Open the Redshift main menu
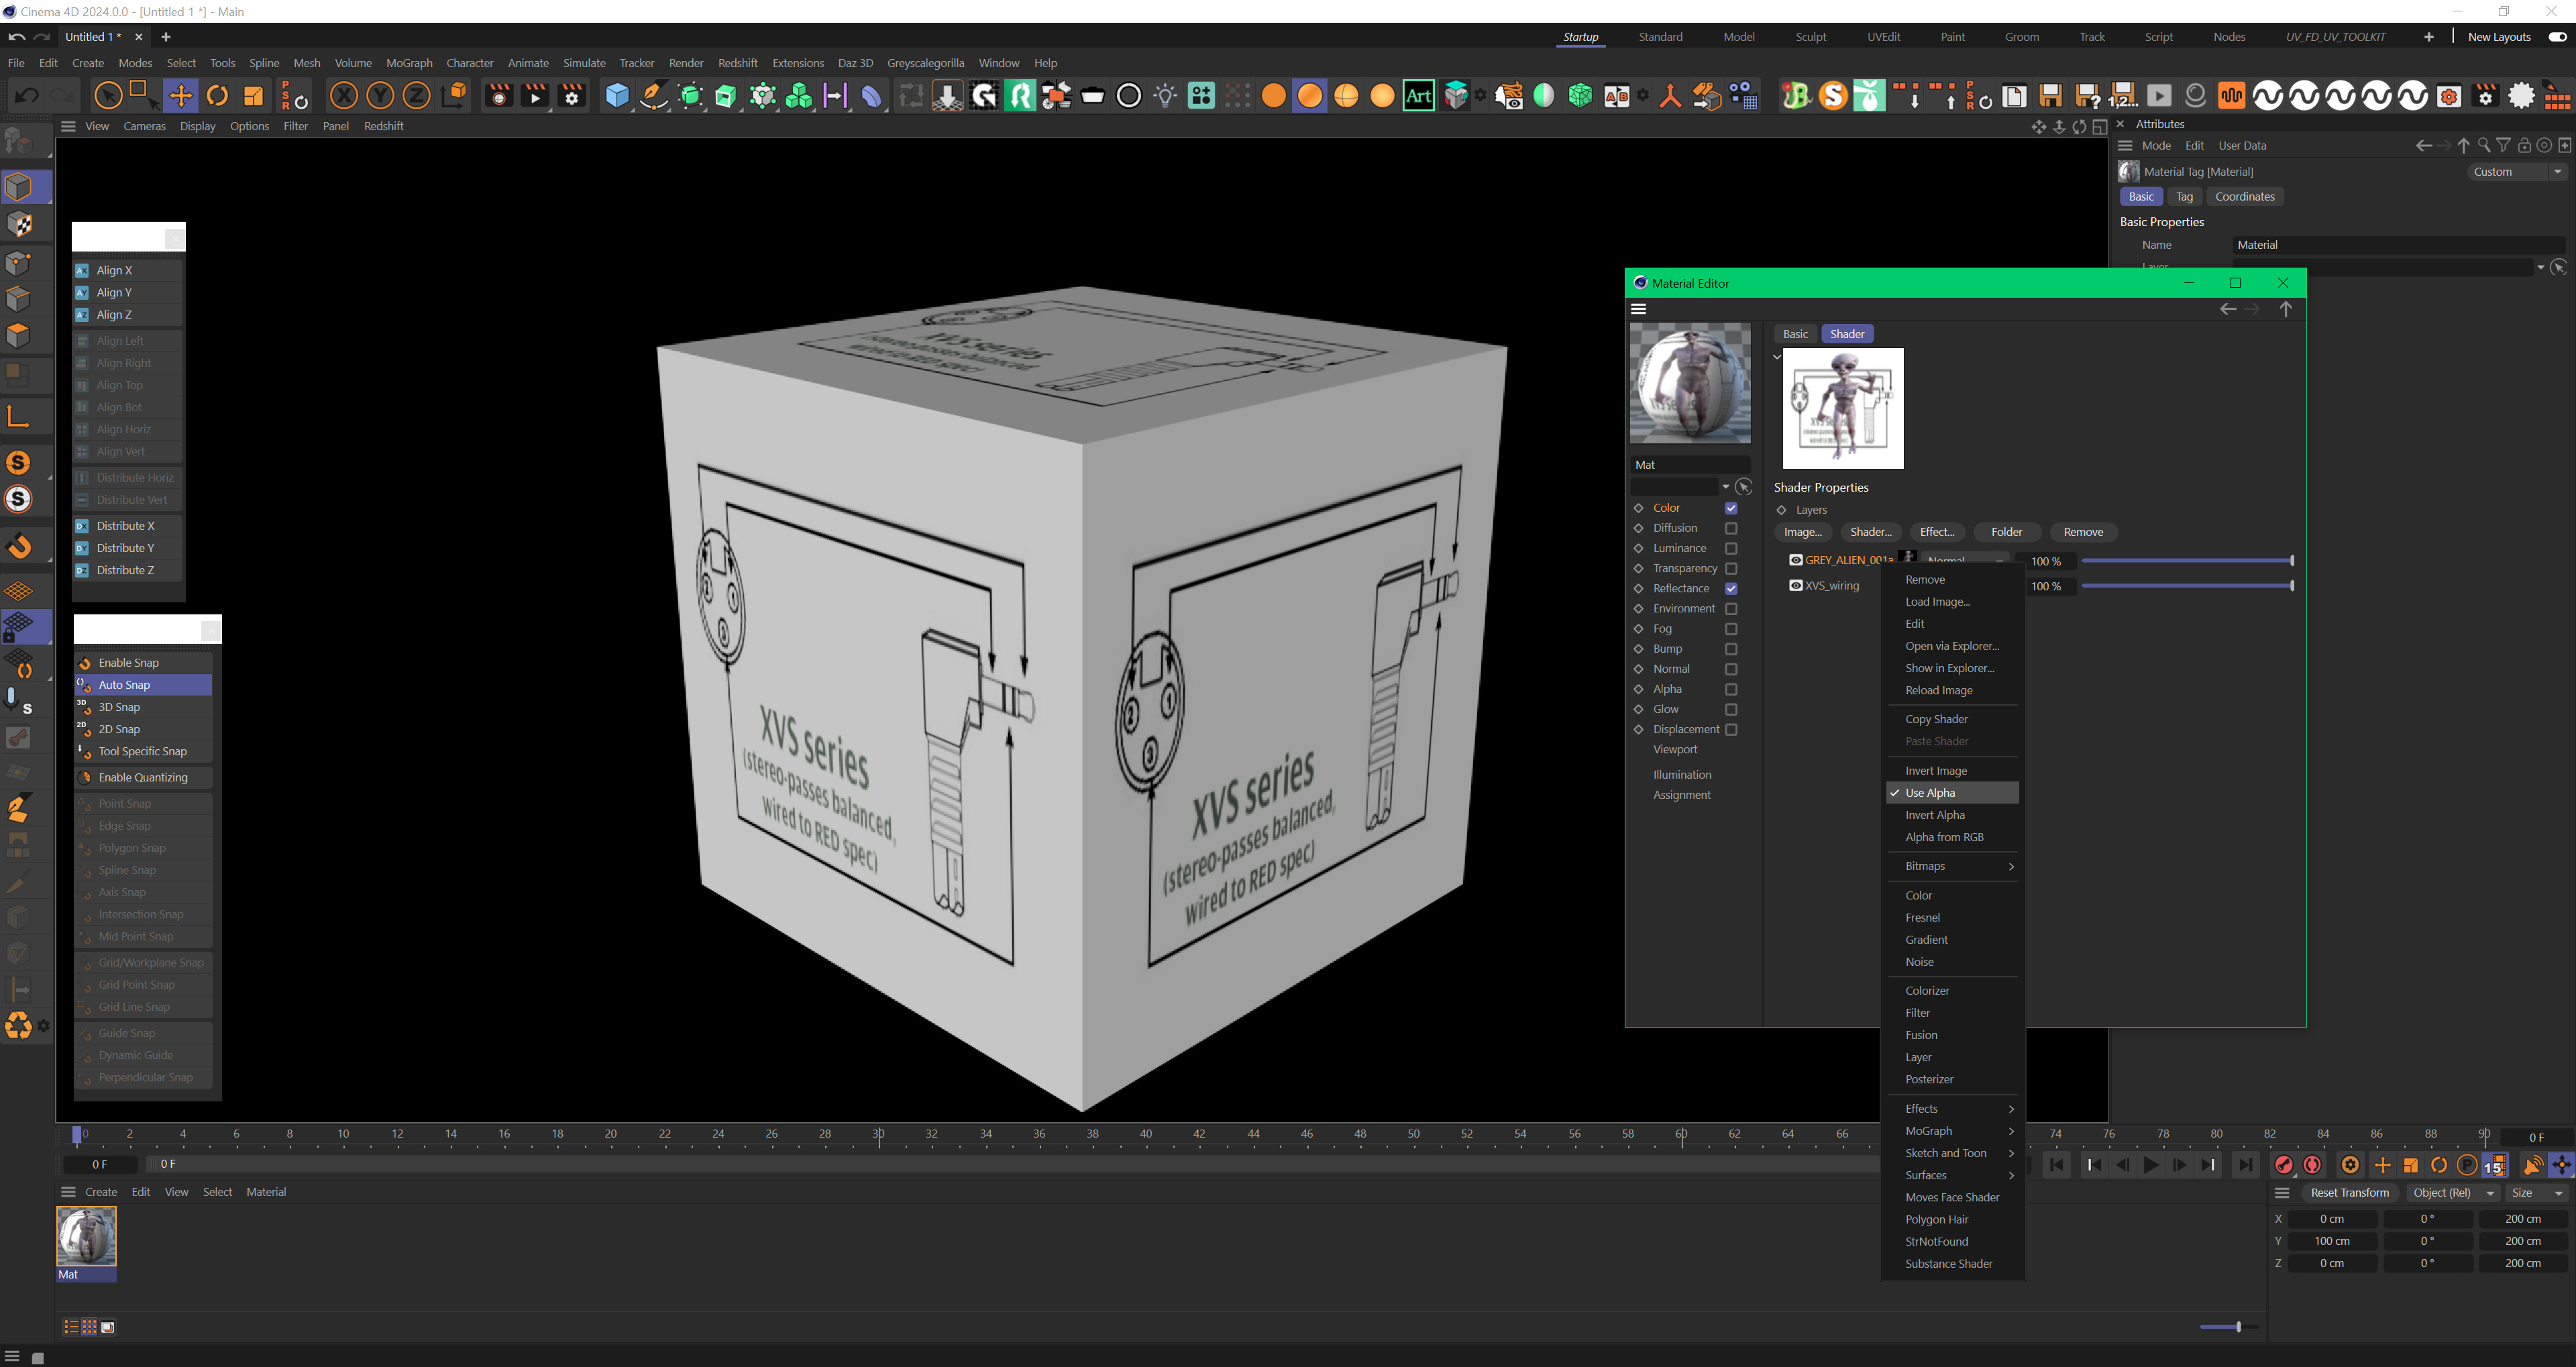 coord(738,63)
